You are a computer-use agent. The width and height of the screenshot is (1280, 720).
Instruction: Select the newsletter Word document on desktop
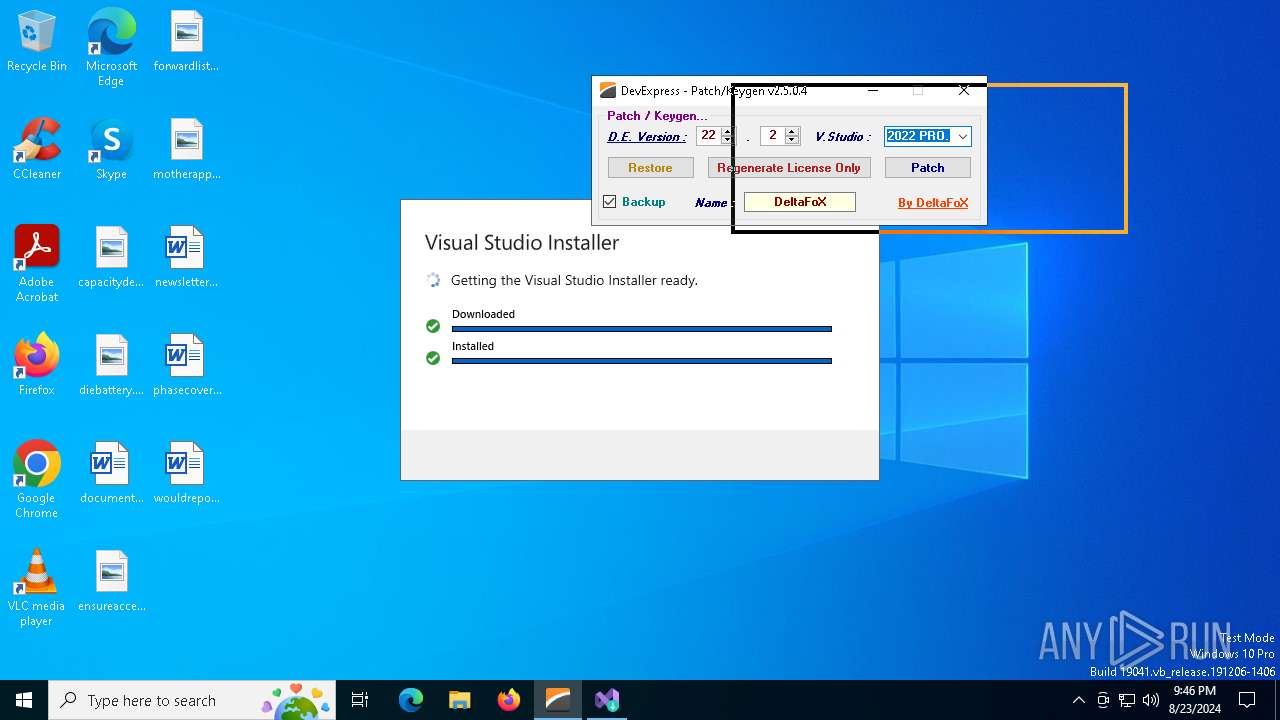pyautogui.click(x=186, y=258)
